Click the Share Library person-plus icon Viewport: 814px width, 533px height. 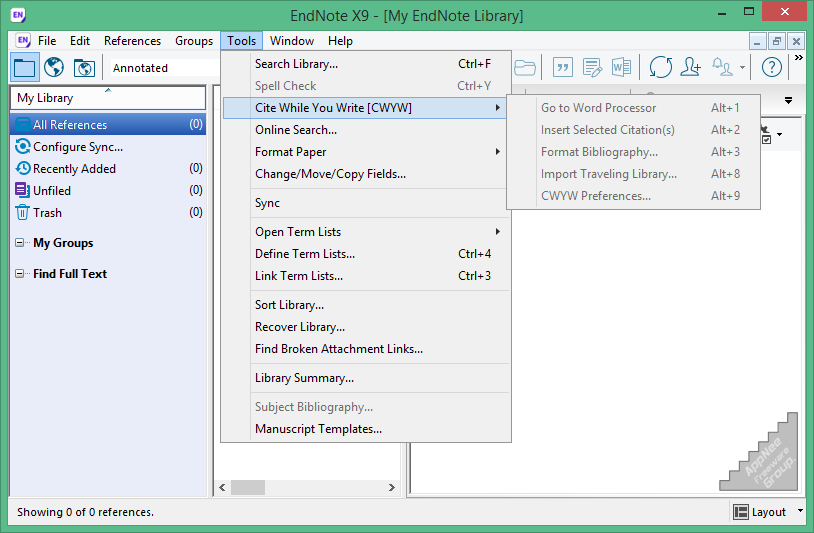pyautogui.click(x=690, y=67)
